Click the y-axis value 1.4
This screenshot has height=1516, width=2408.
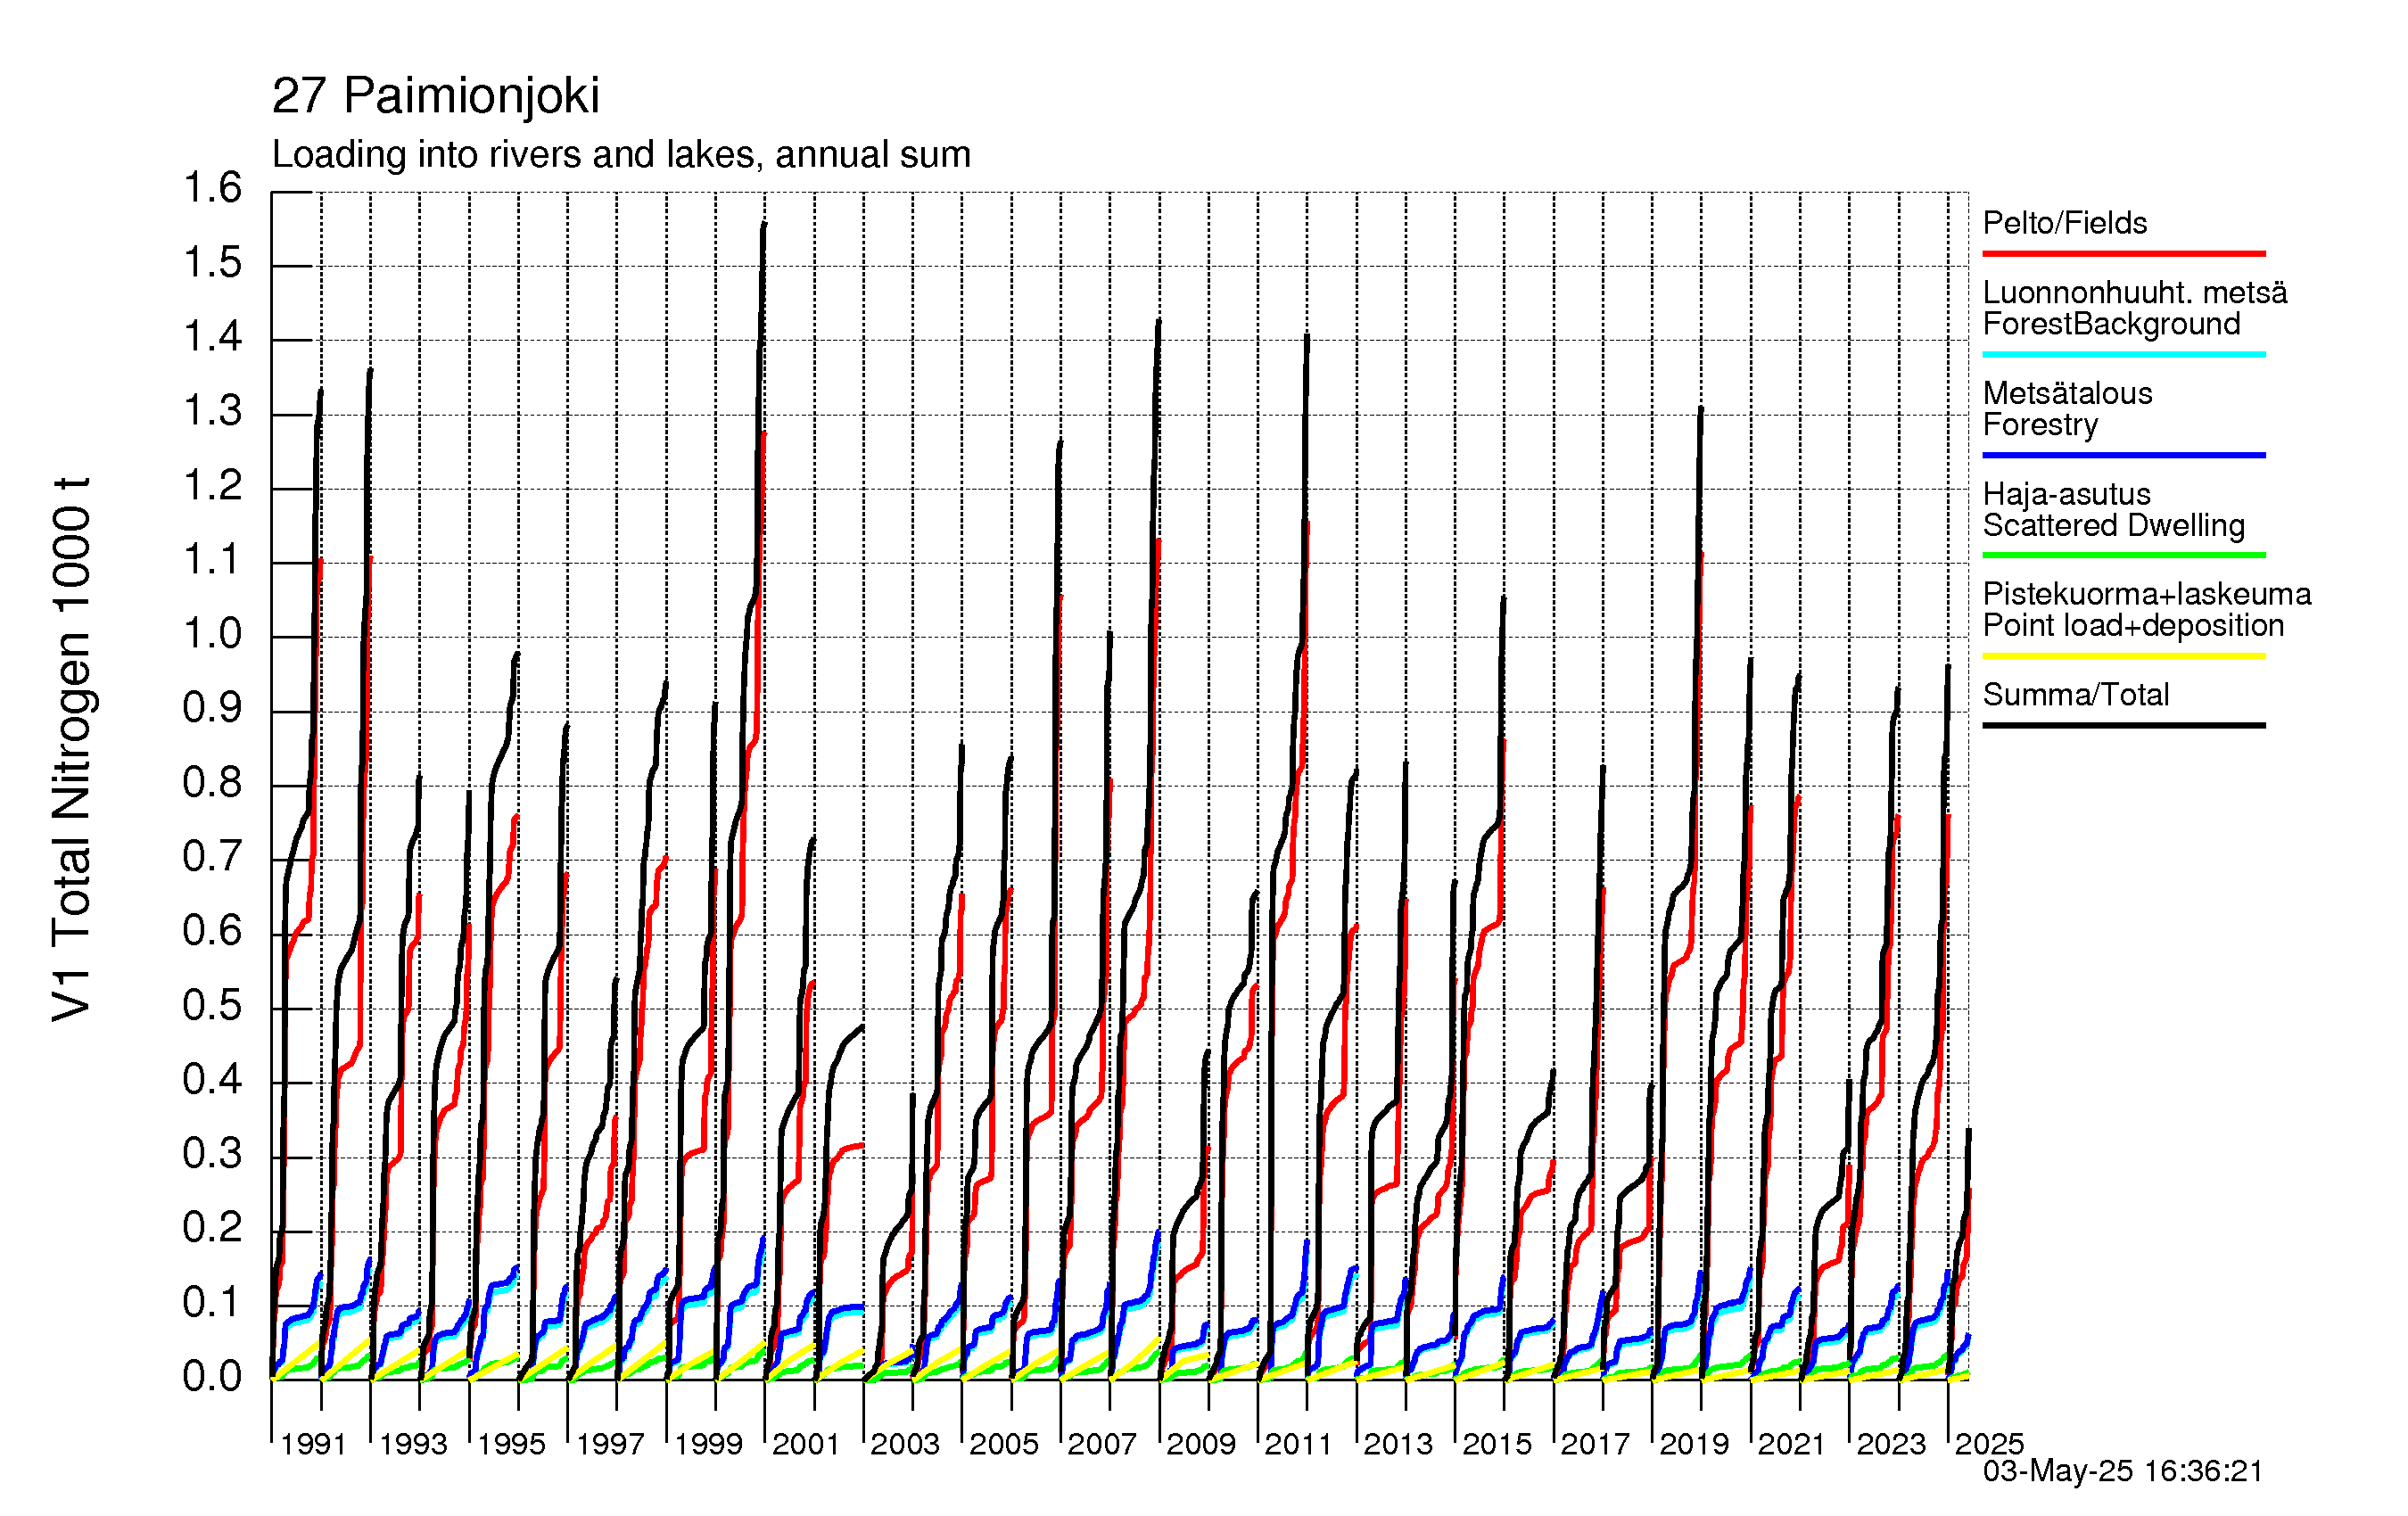212,337
